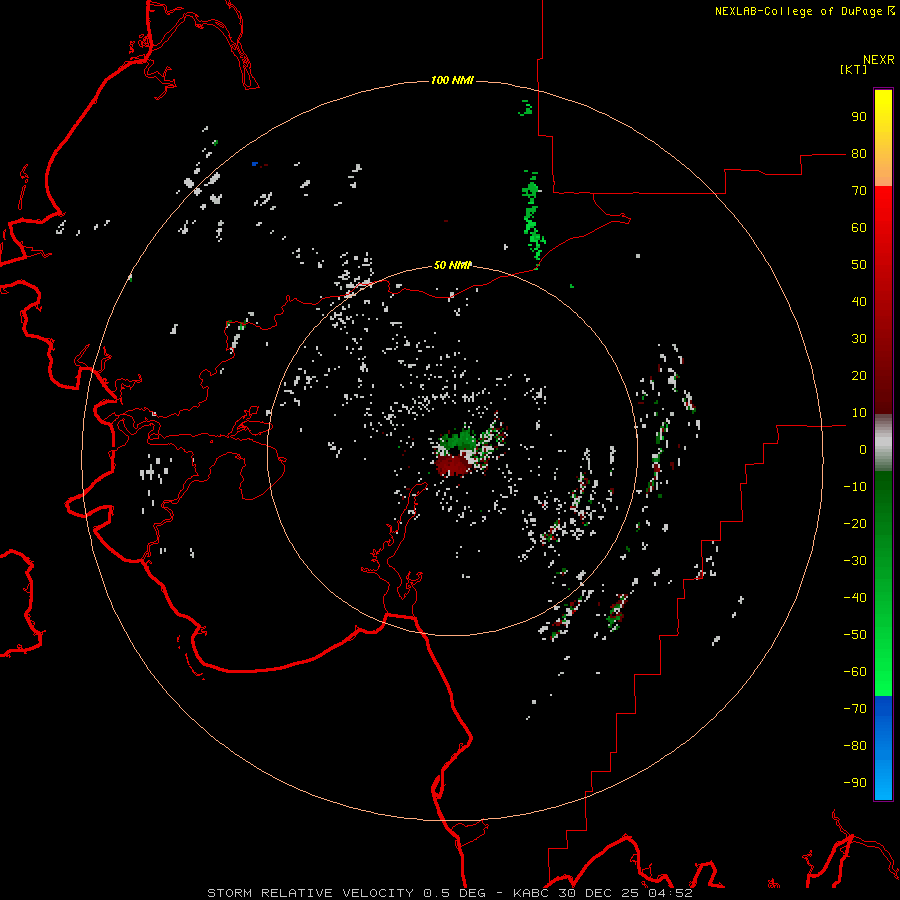Click the blue bottom band of color bar
The width and height of the screenshot is (900, 900).
coord(883,748)
